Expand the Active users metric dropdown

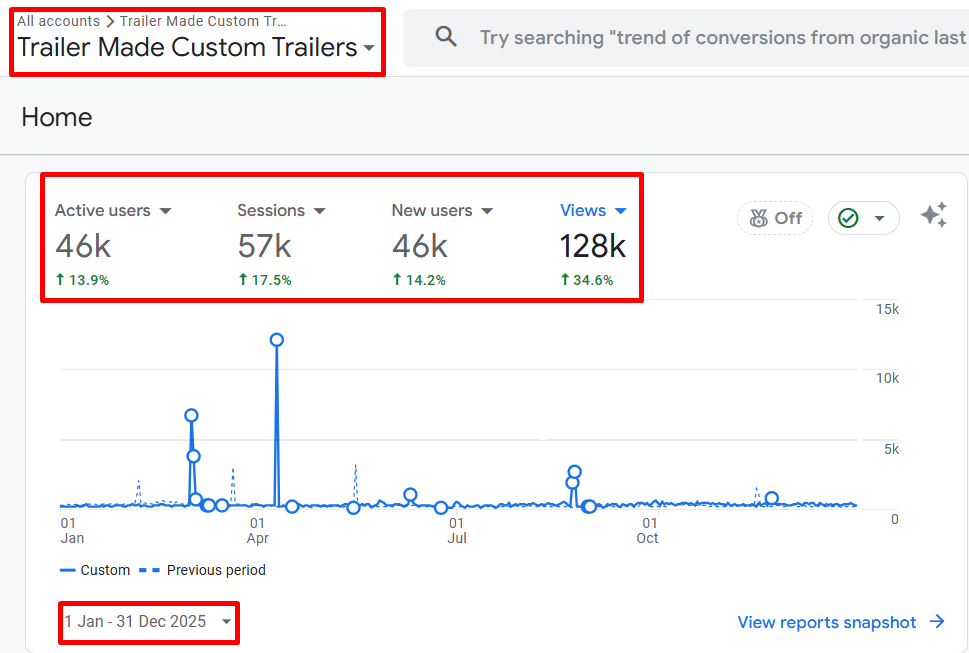(x=165, y=211)
